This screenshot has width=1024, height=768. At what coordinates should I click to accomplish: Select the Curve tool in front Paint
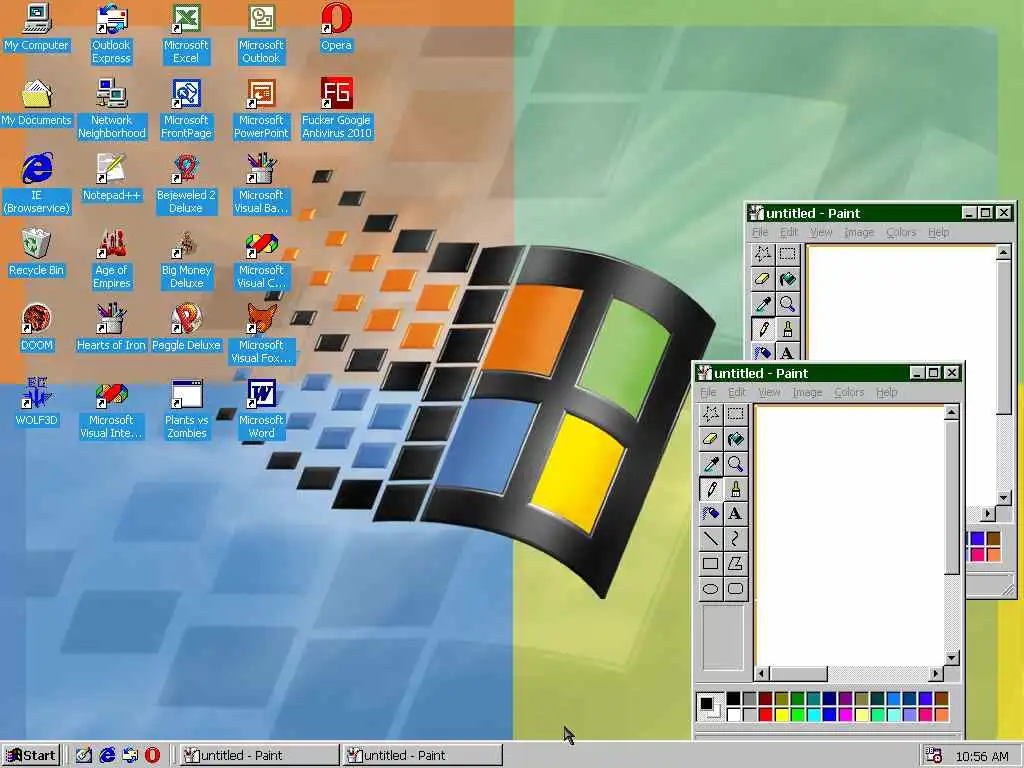point(735,538)
